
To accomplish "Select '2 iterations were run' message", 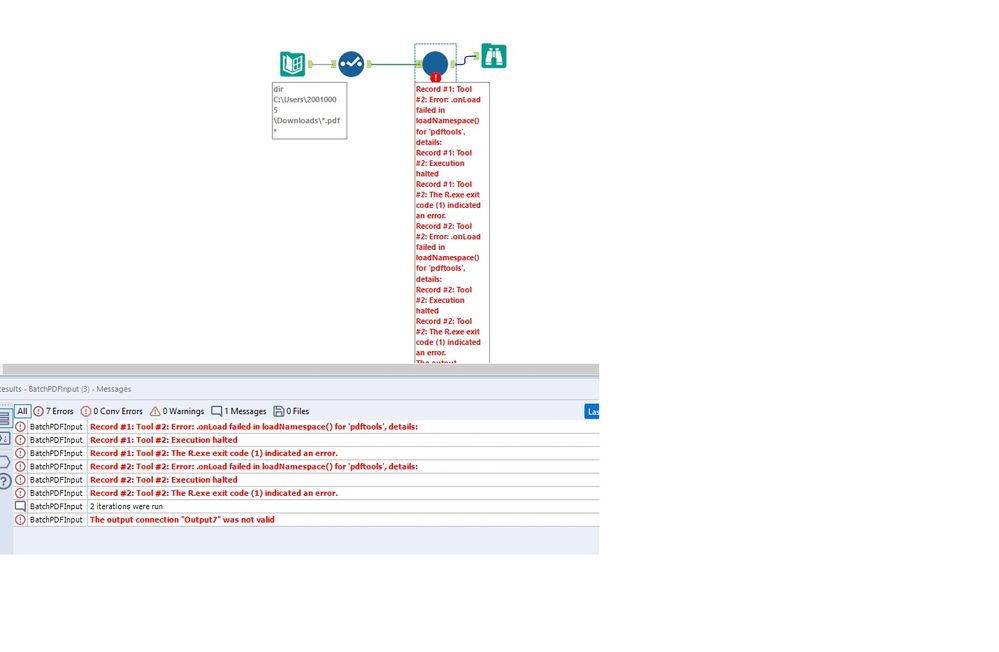I will (126, 506).
